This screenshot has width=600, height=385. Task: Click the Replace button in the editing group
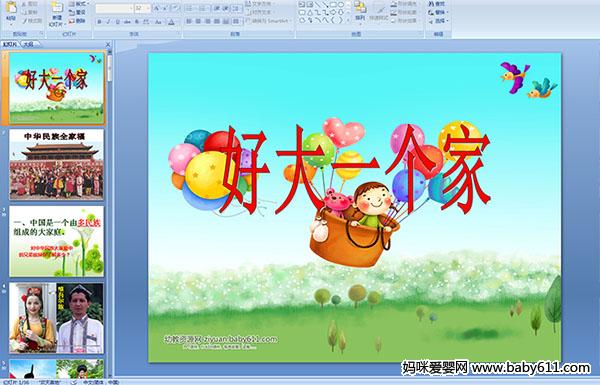point(437,12)
